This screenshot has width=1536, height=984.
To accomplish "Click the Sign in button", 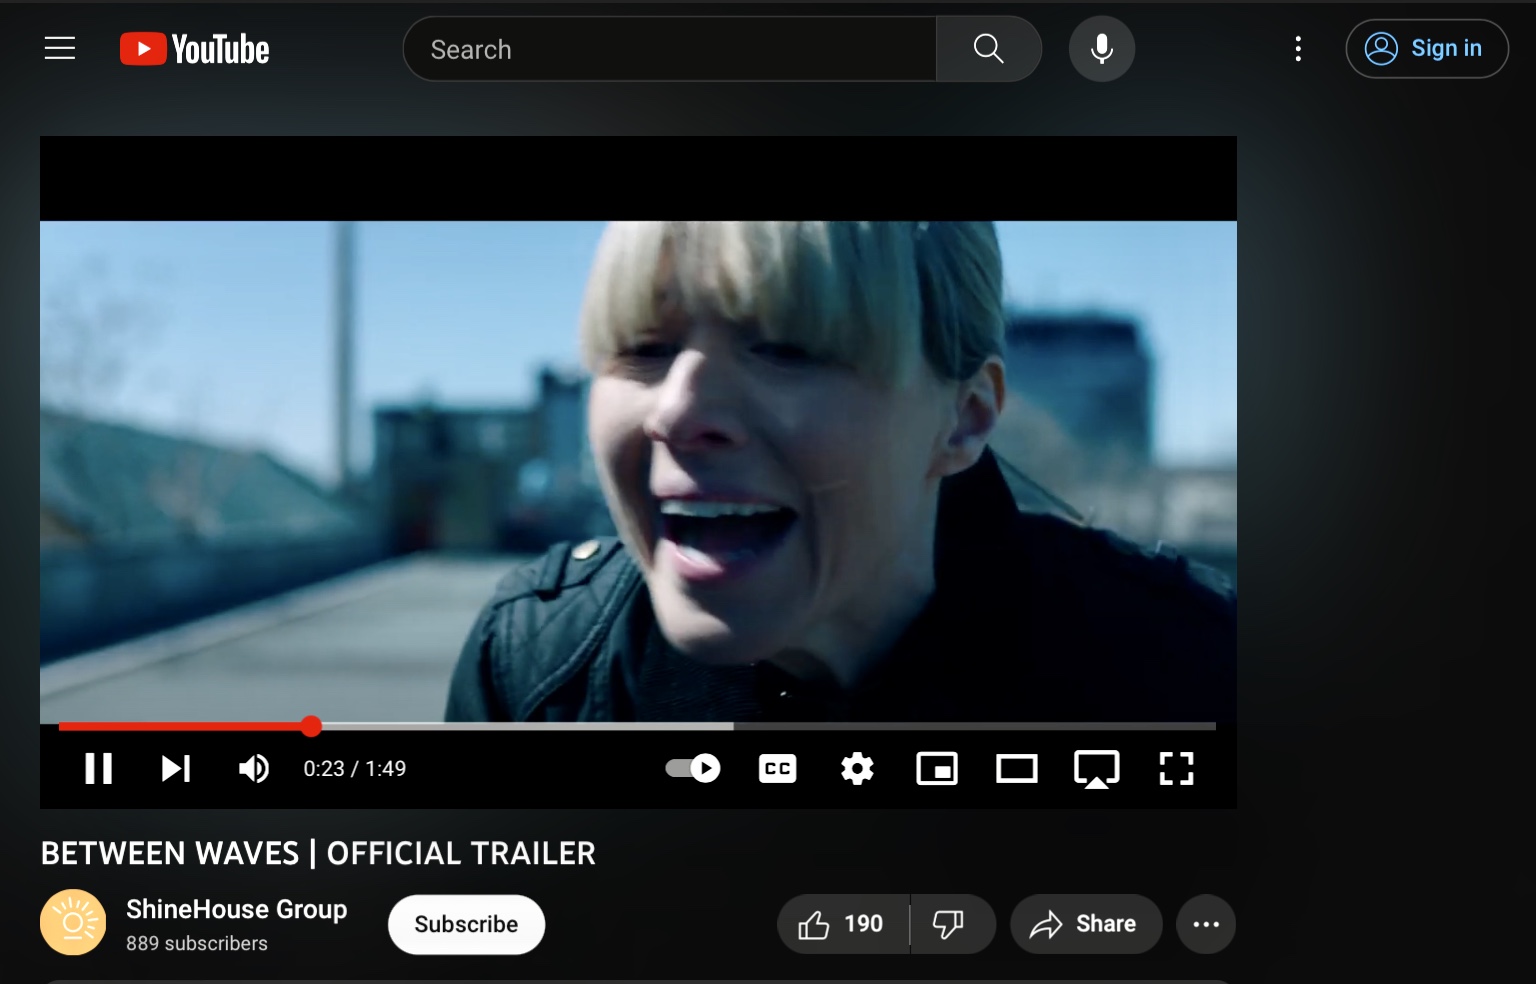I will (1427, 49).
